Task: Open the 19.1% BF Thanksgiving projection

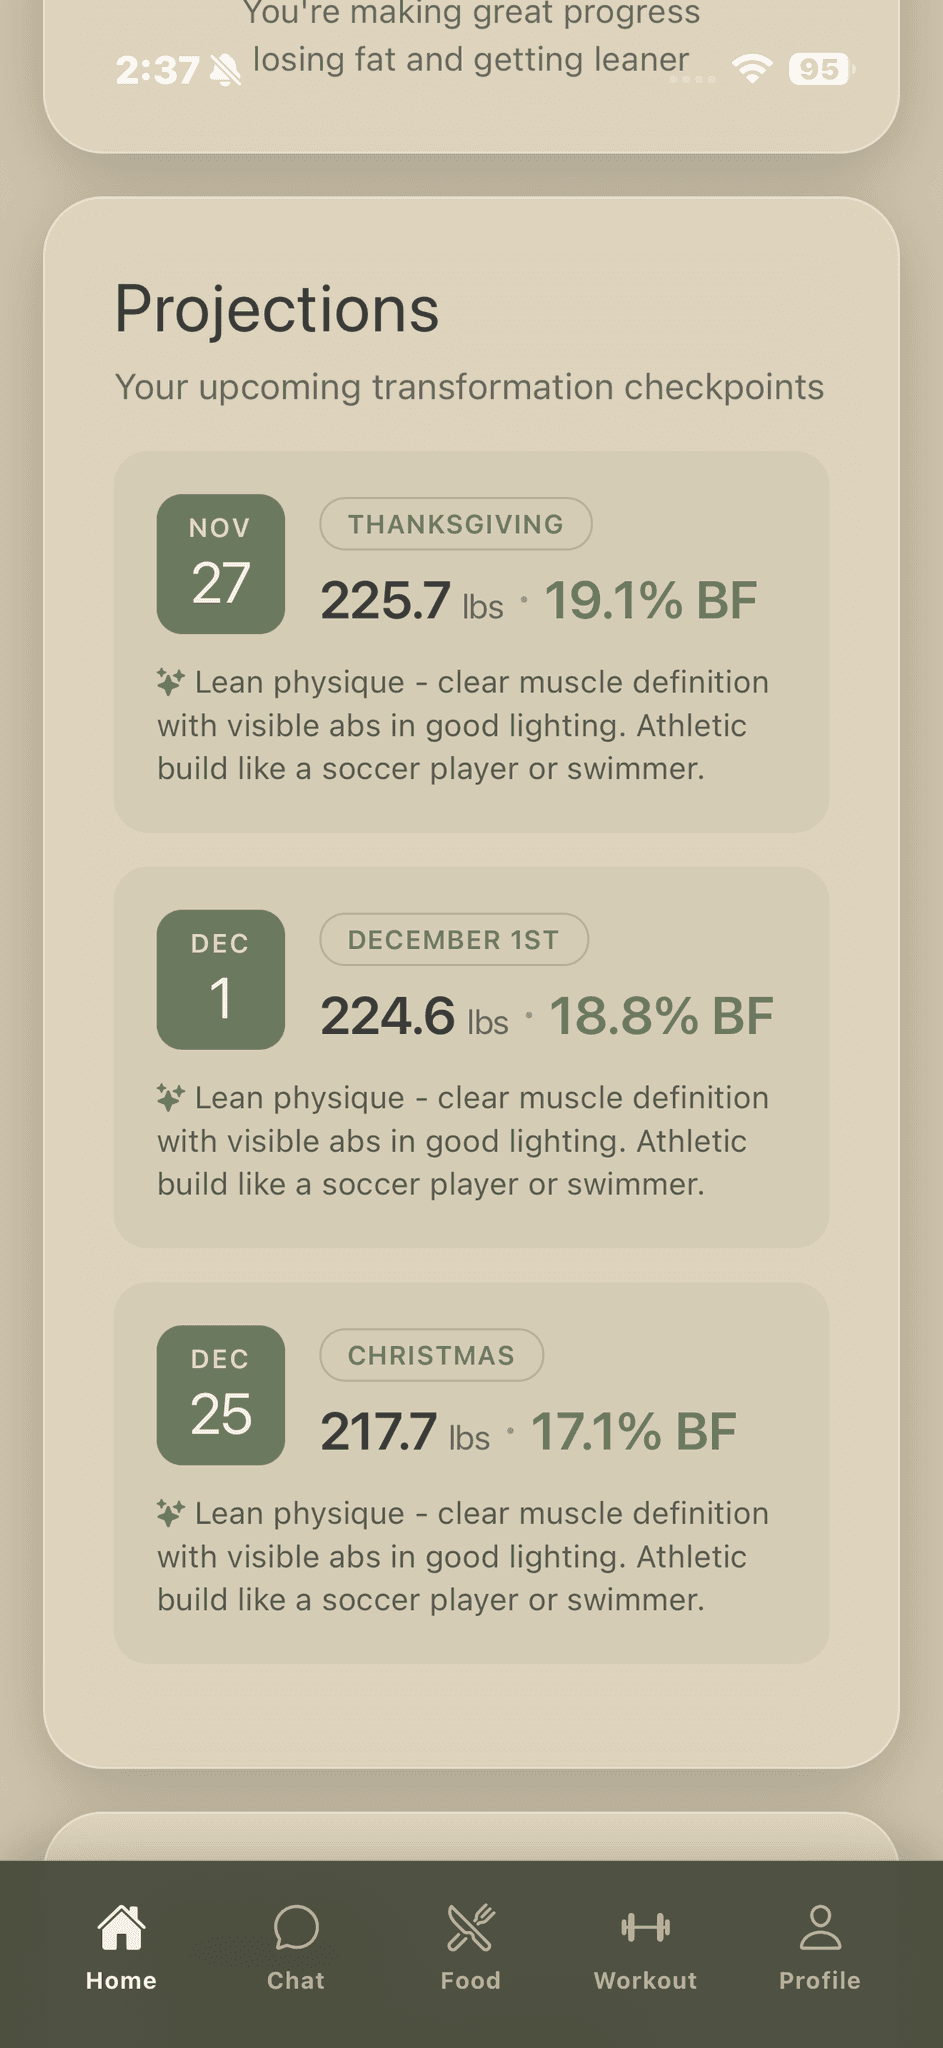Action: pyautogui.click(x=651, y=601)
